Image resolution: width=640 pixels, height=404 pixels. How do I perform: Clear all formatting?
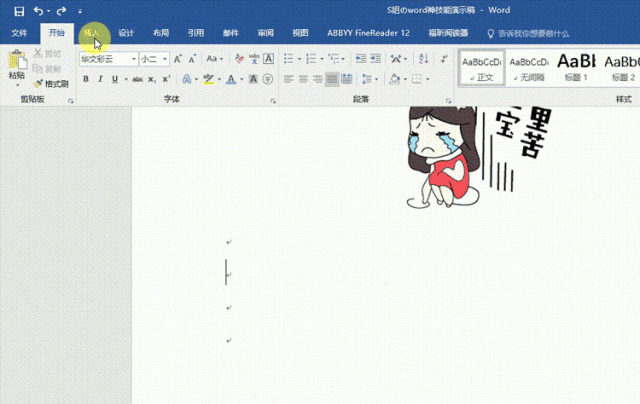[x=239, y=59]
